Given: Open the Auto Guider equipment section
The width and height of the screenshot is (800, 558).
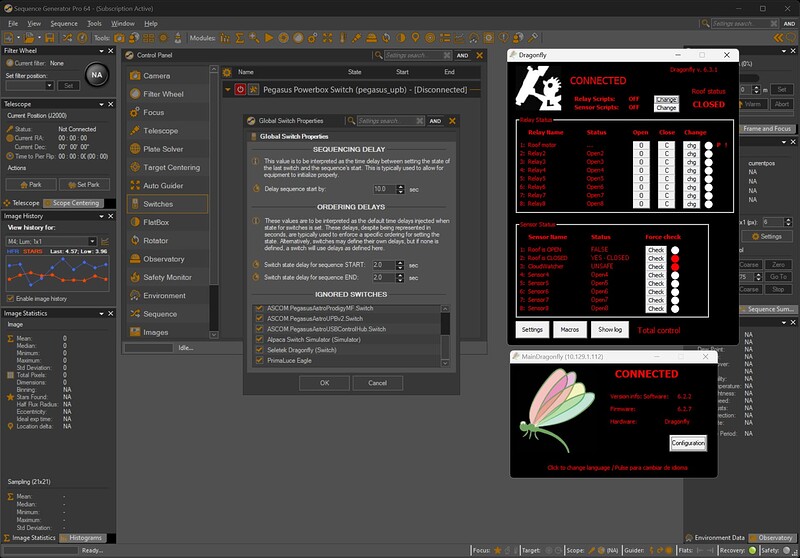Looking at the screenshot, I should point(163,186).
